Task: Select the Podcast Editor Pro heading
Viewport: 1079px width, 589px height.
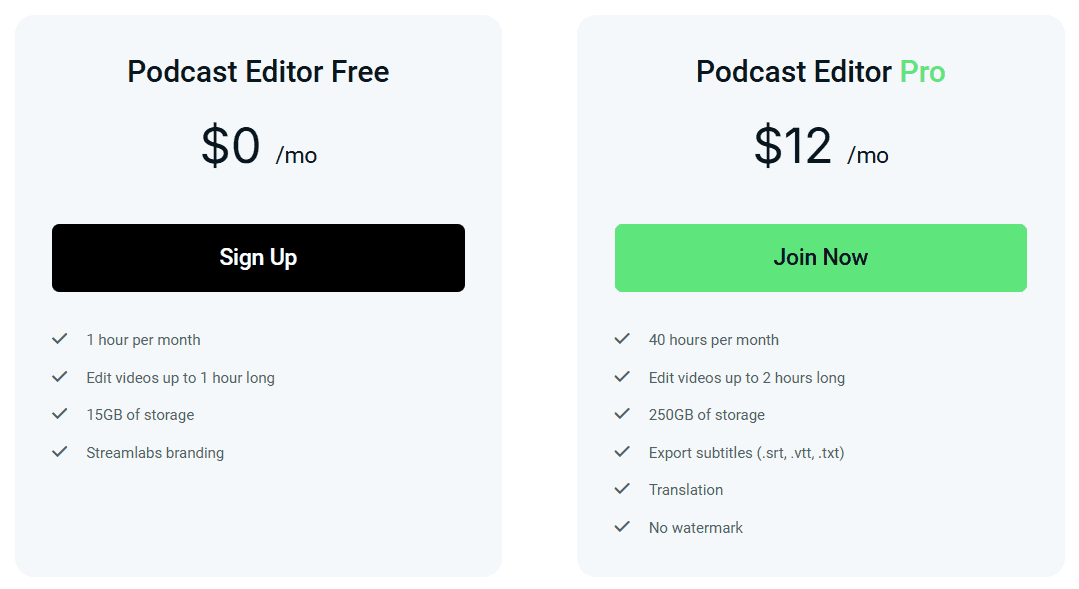Action: click(820, 72)
